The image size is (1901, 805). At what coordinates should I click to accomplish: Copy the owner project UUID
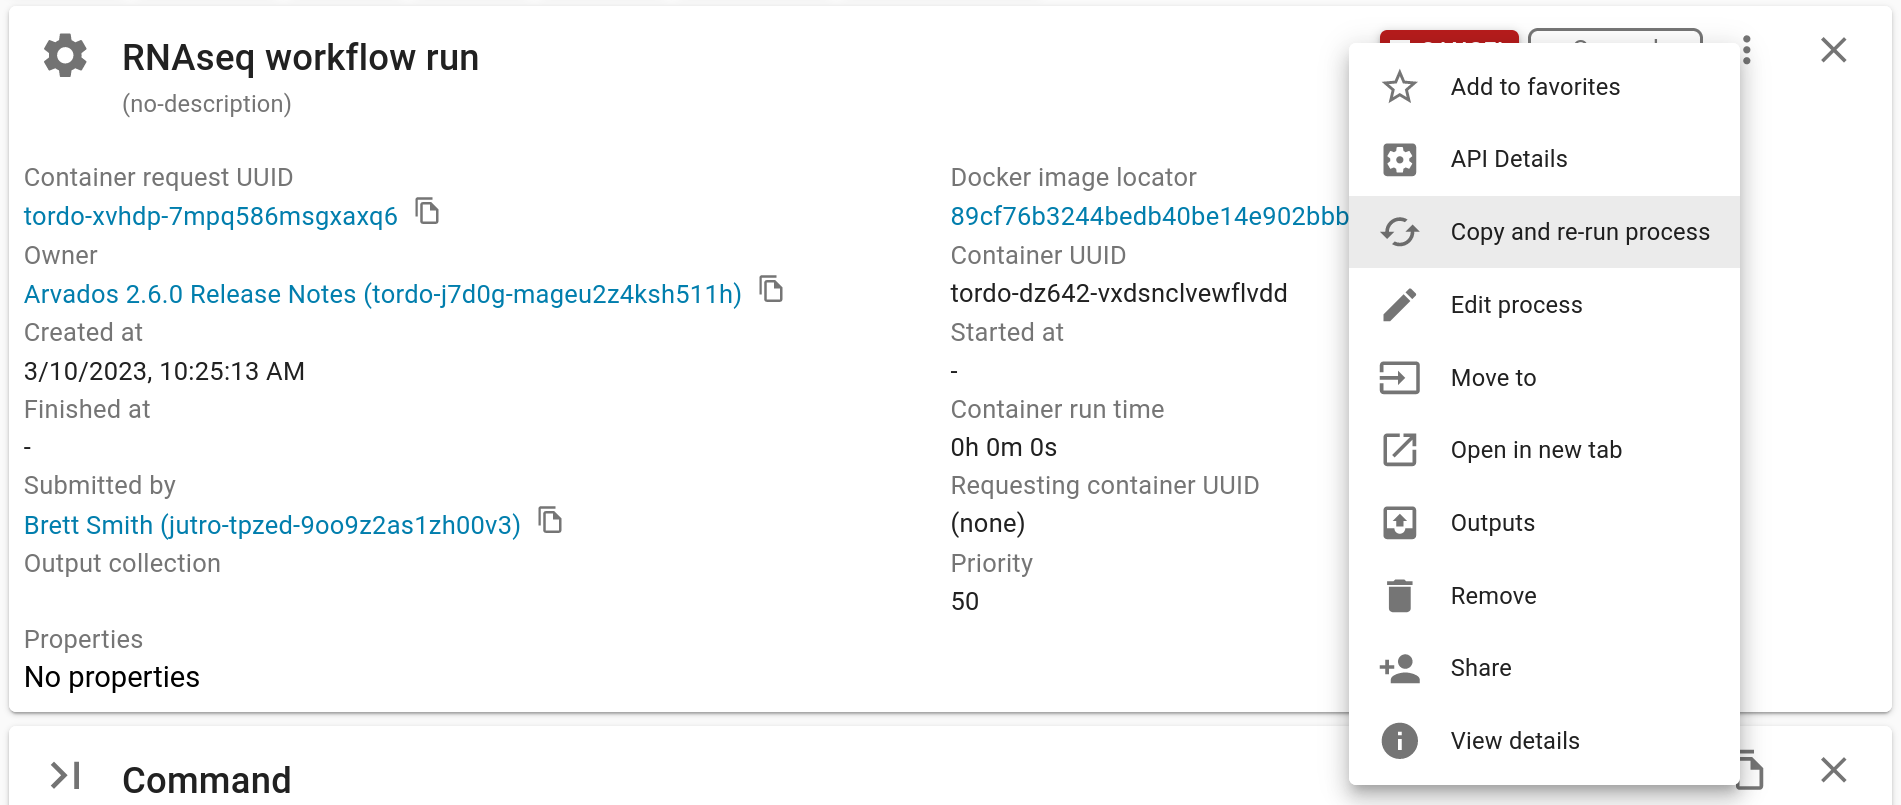coord(771,290)
